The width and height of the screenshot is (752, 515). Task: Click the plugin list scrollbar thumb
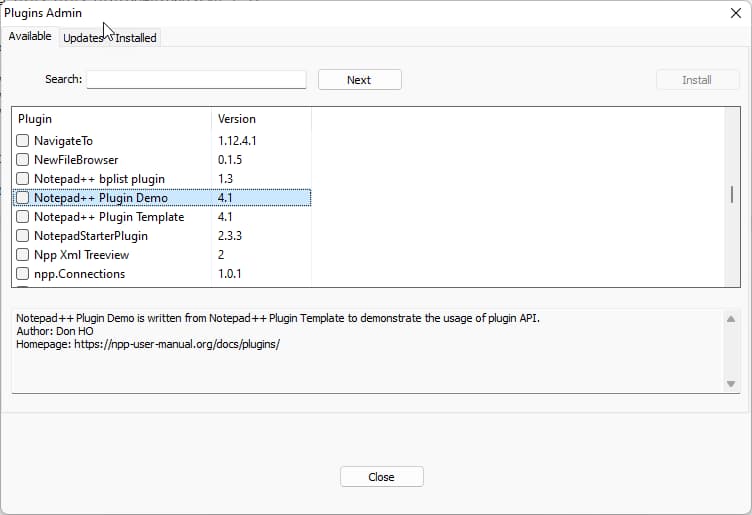pyautogui.click(x=732, y=194)
